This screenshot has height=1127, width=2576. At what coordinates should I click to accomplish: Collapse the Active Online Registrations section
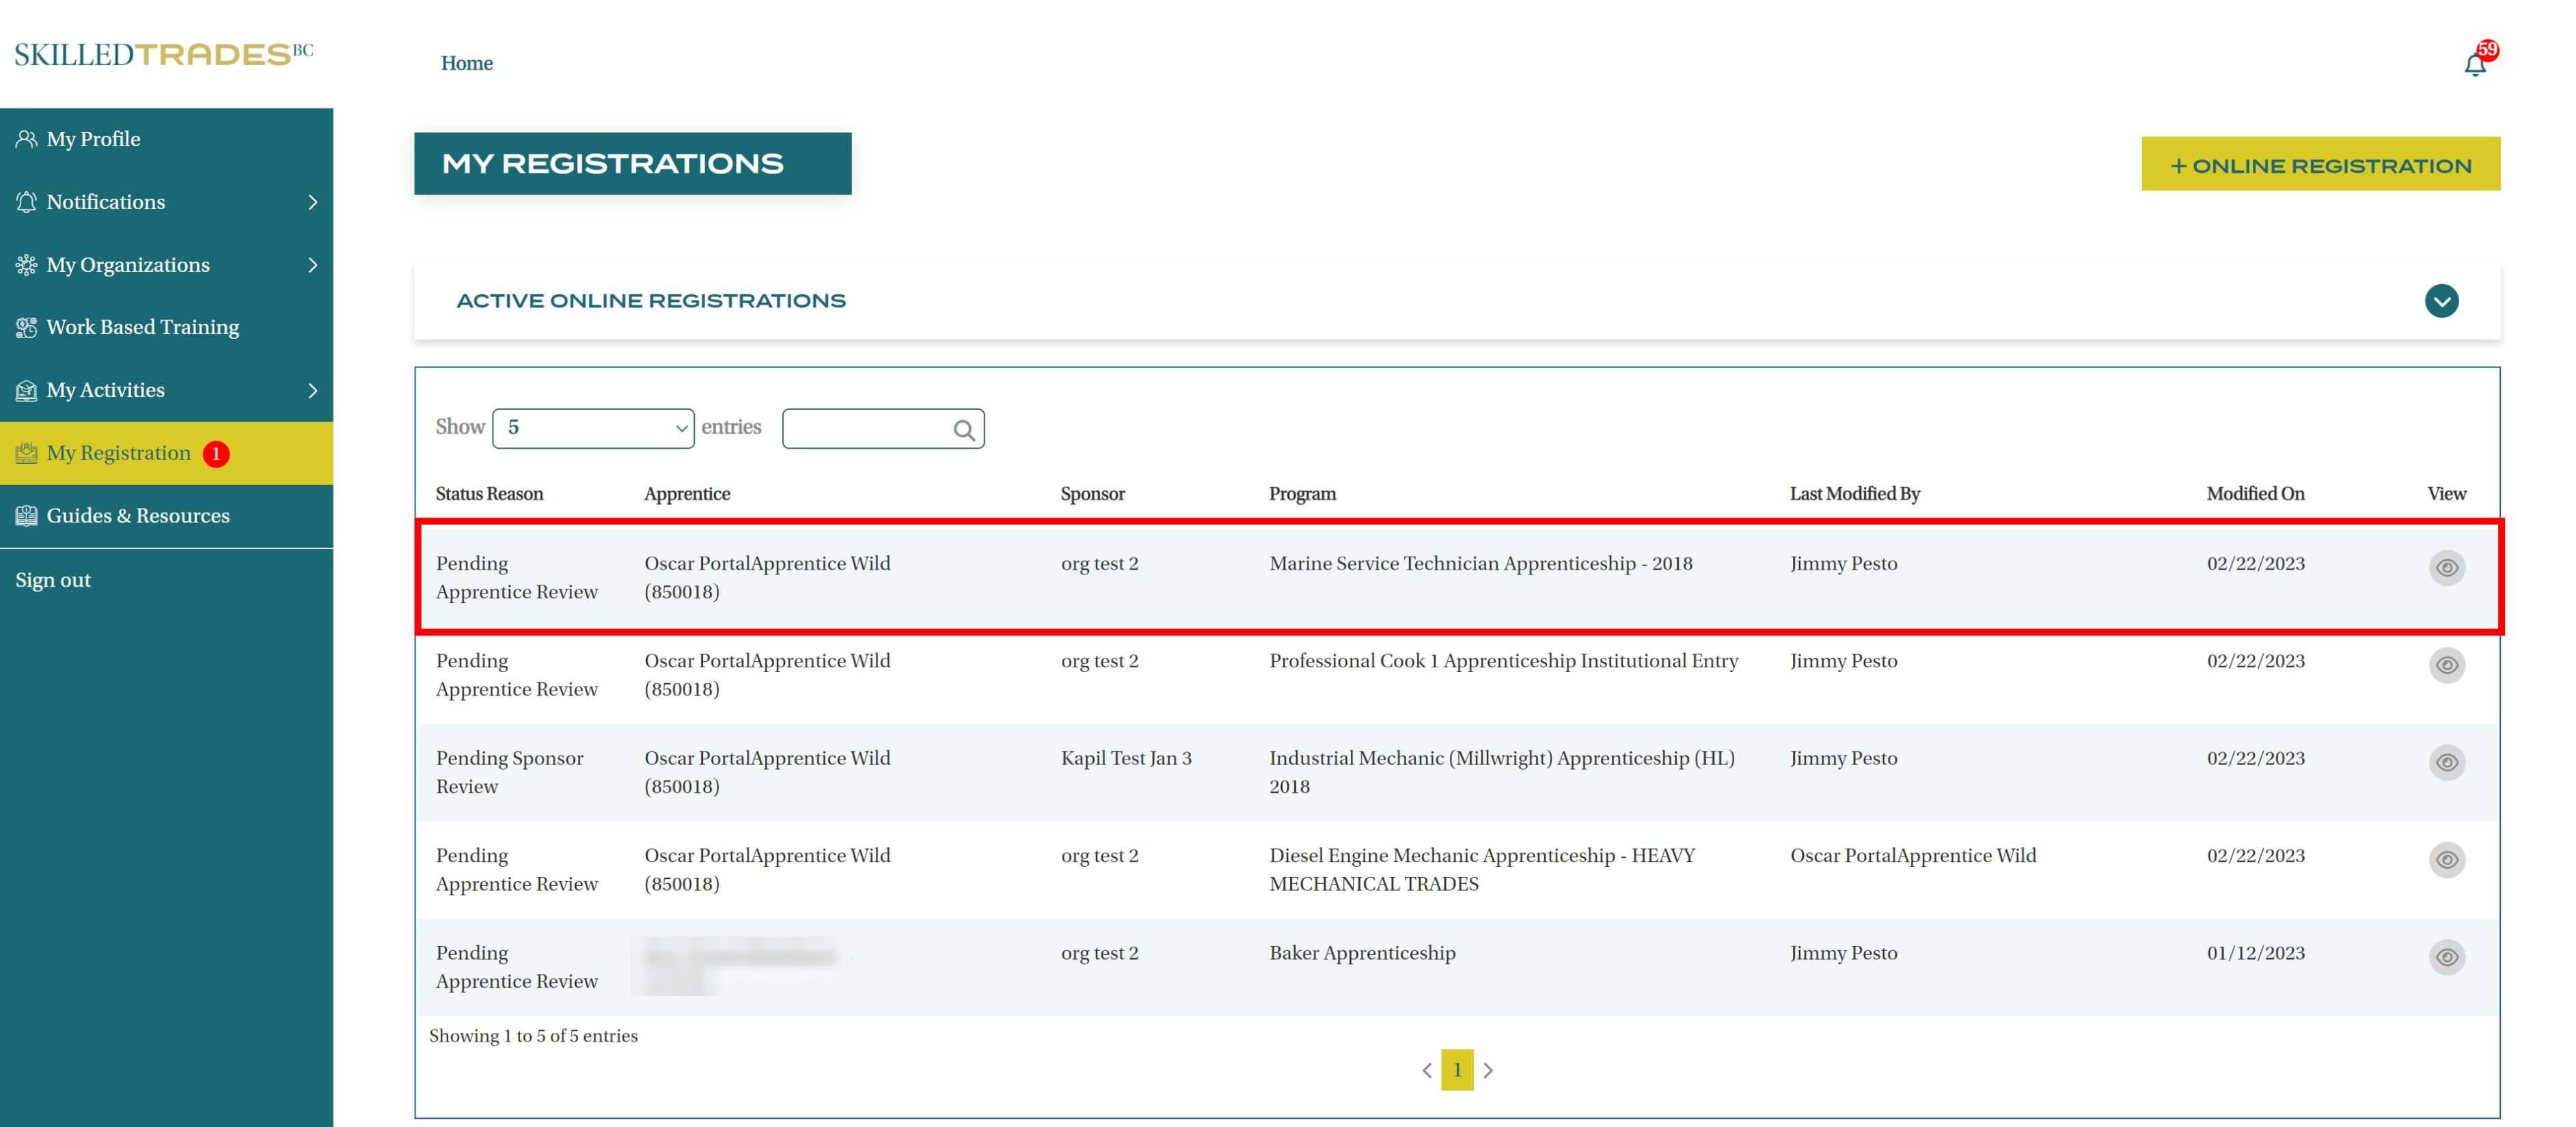[x=2441, y=301]
